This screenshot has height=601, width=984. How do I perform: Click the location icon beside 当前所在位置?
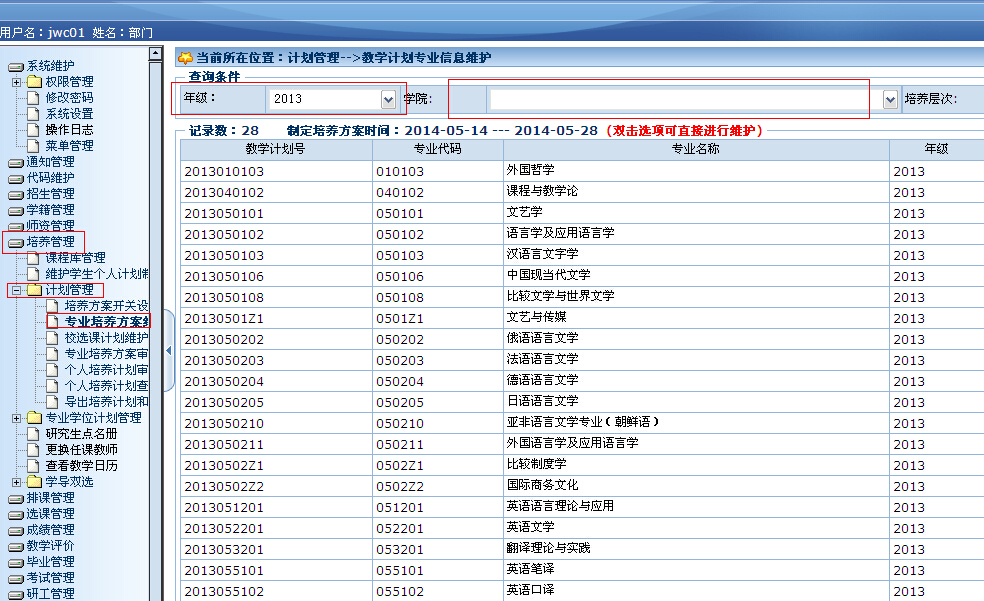pos(185,58)
